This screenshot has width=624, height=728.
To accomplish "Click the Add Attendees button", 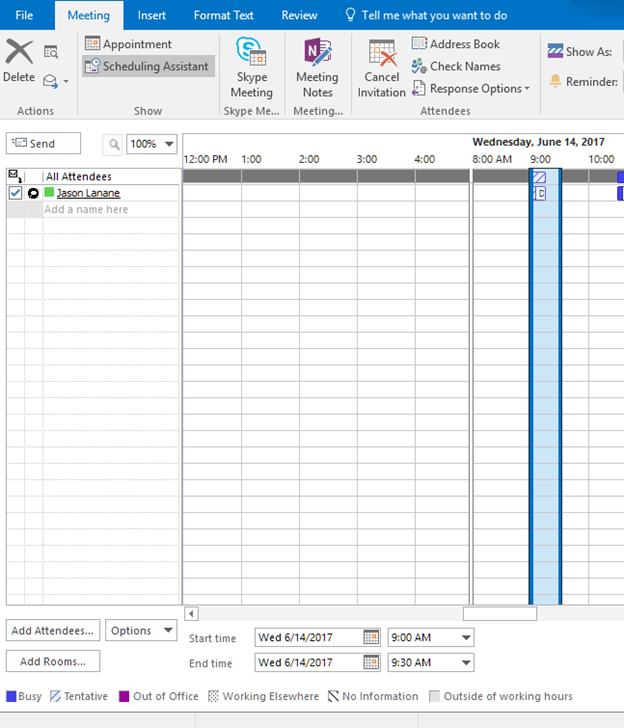I will tap(53, 630).
